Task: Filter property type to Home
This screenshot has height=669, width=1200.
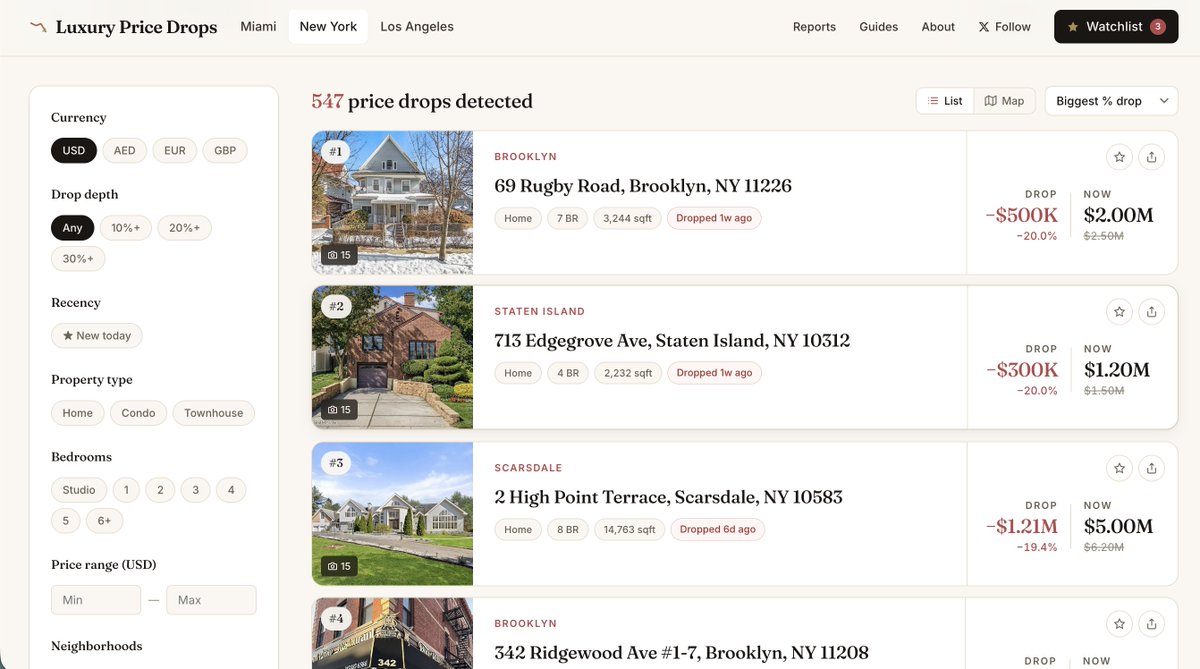Action: (77, 413)
